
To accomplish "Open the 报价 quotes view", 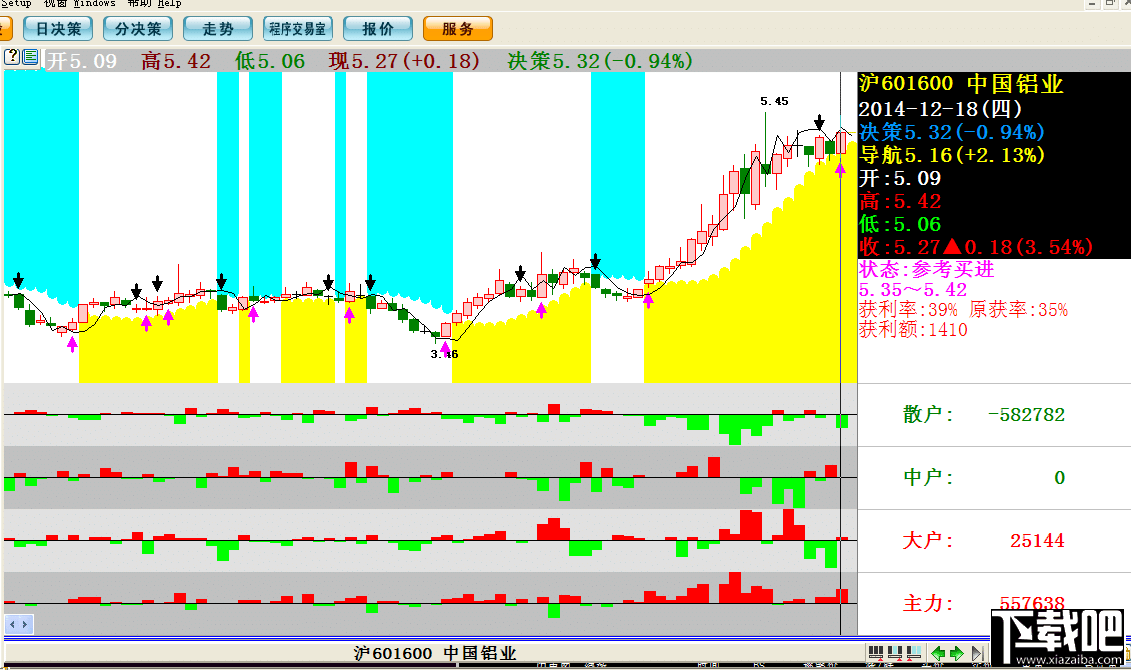I will 378,29.
